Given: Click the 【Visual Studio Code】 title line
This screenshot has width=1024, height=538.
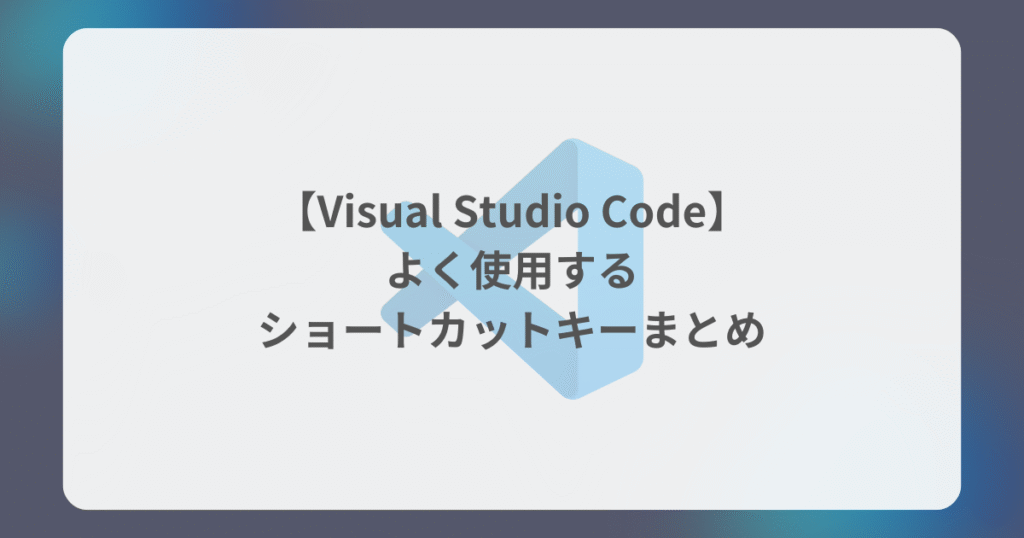Looking at the screenshot, I should pyautogui.click(x=512, y=212).
